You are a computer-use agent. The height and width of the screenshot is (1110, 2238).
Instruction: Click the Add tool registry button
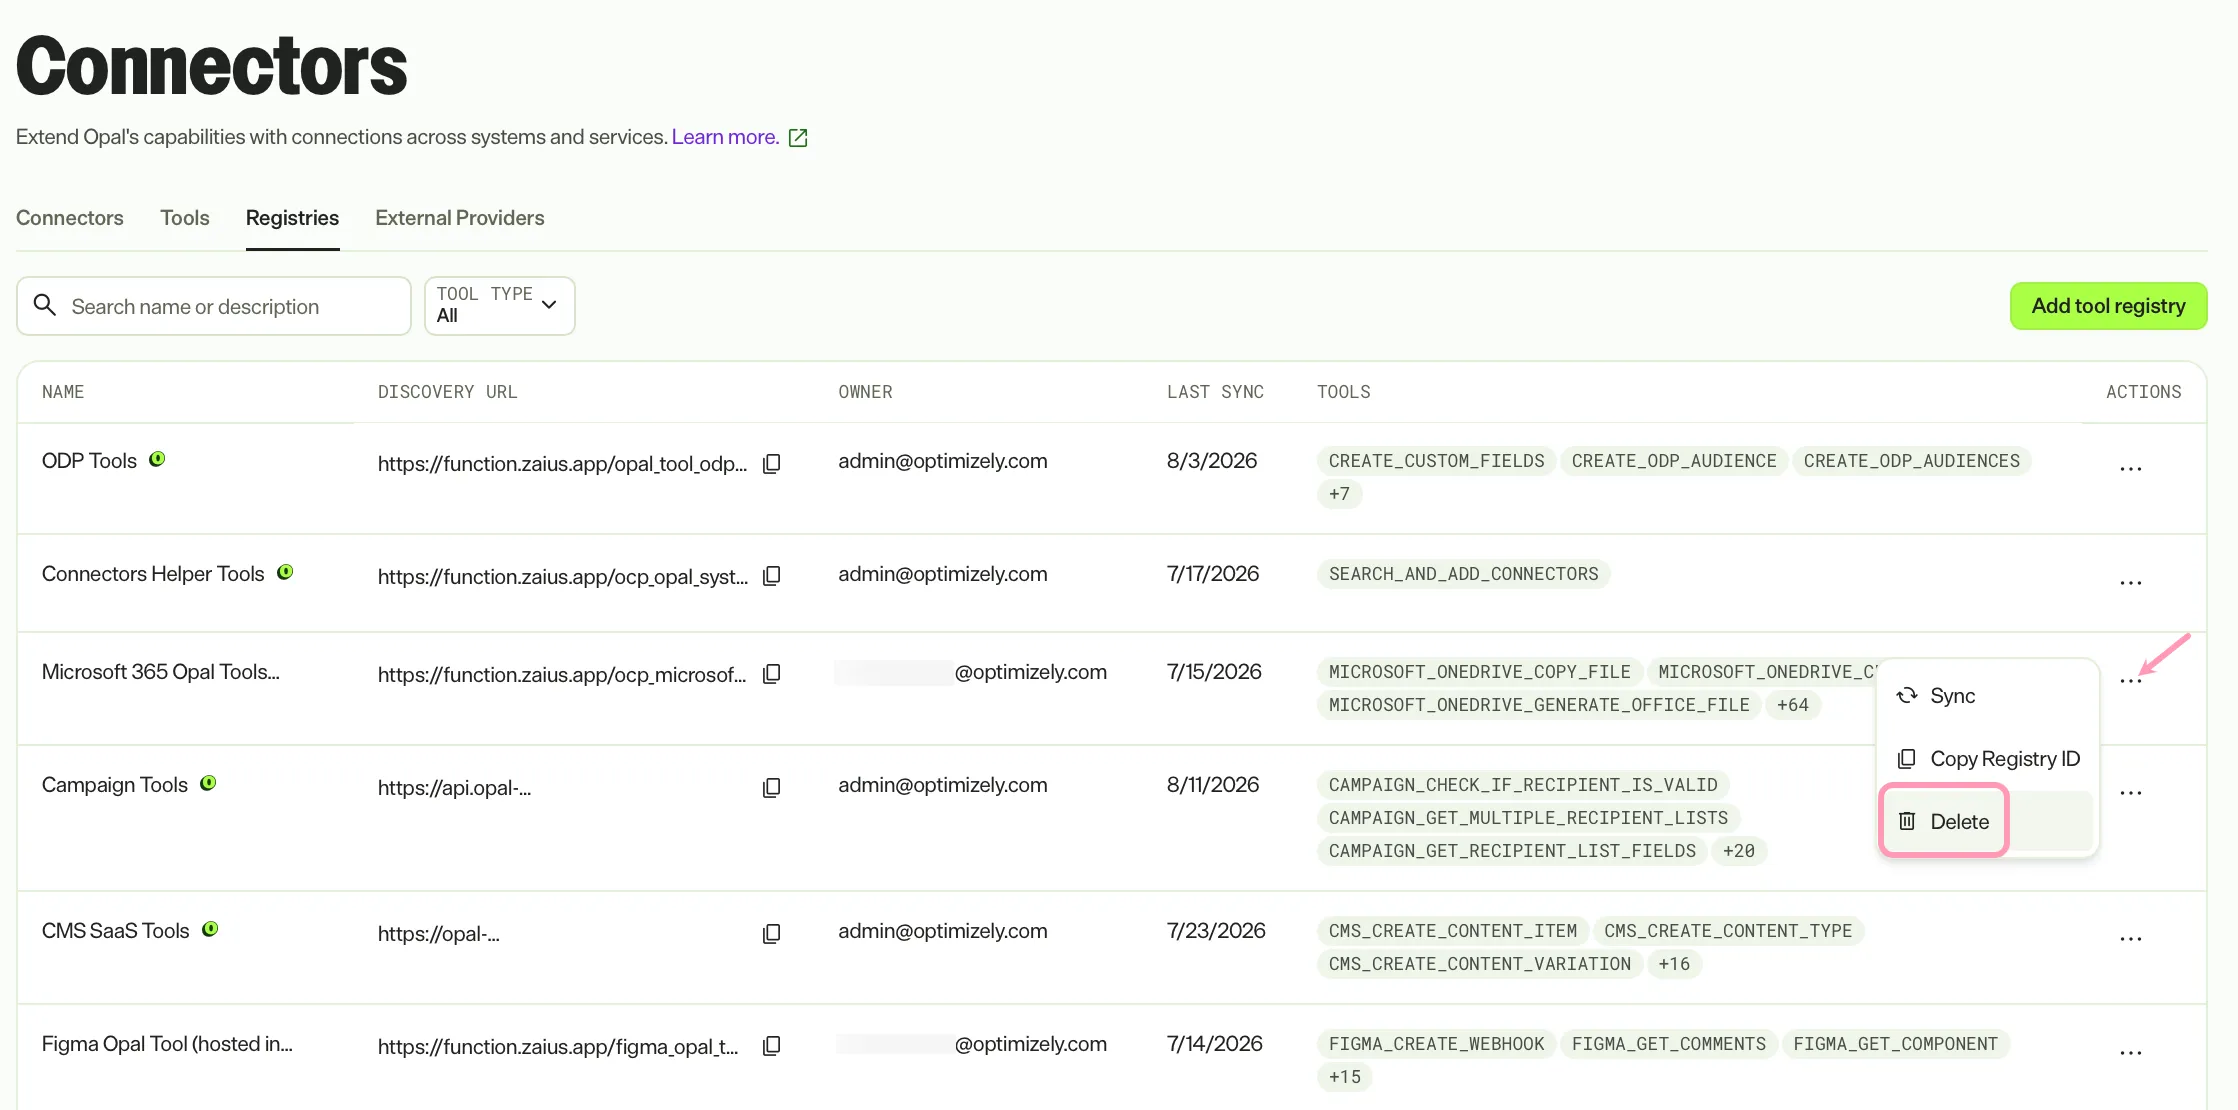[x=2108, y=306]
